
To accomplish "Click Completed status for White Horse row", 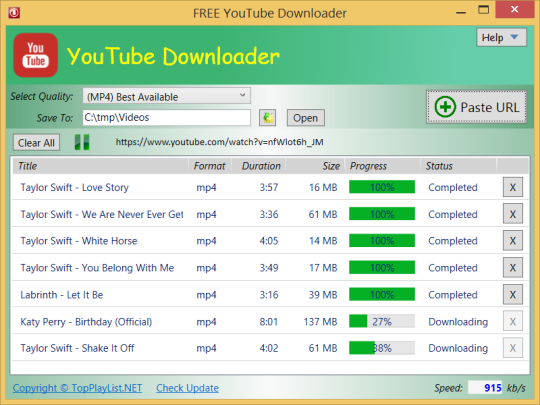I will pos(453,241).
